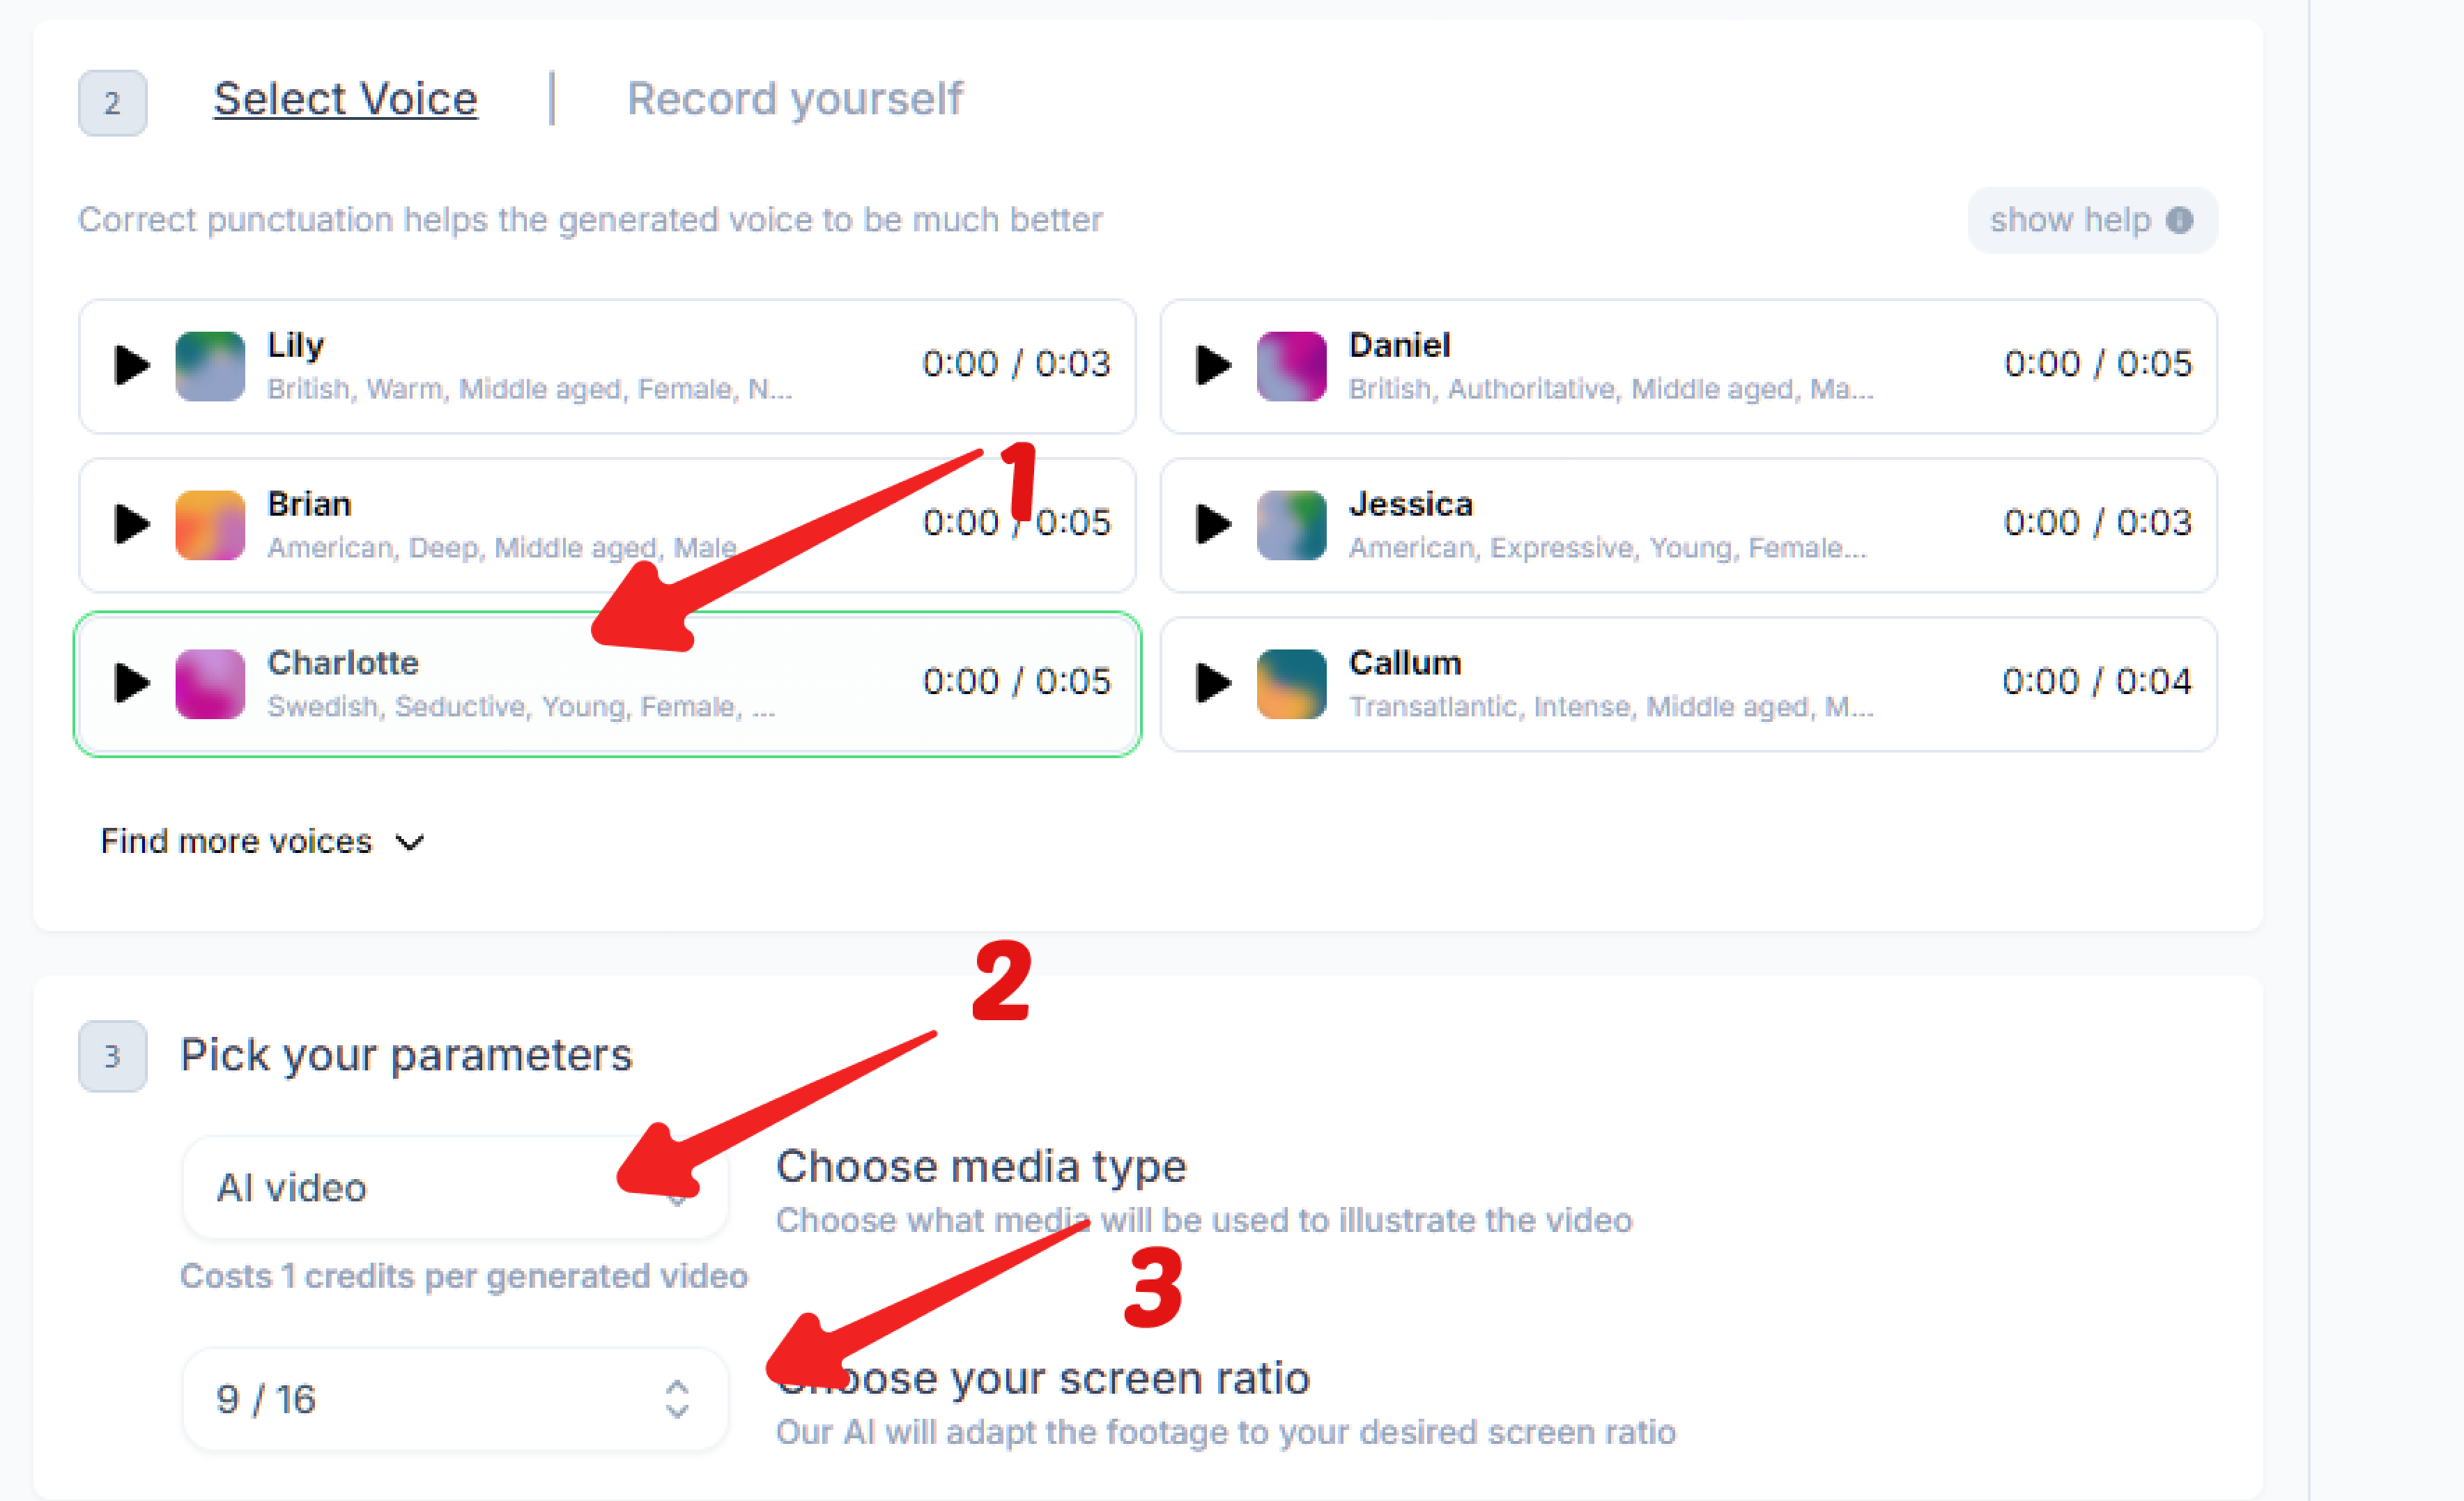This screenshot has height=1501, width=2464.
Task: Switch to the Select Voice tab
Action: pos(345,99)
